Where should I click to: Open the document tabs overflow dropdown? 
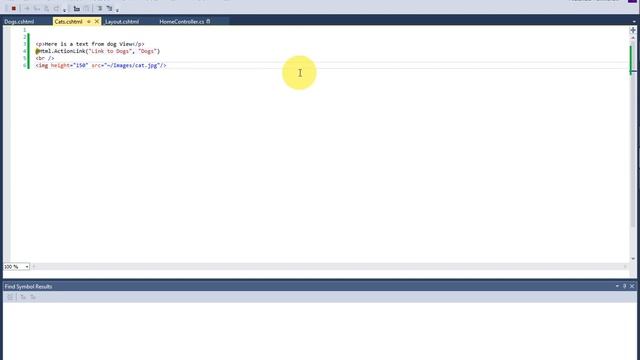[x=634, y=22]
